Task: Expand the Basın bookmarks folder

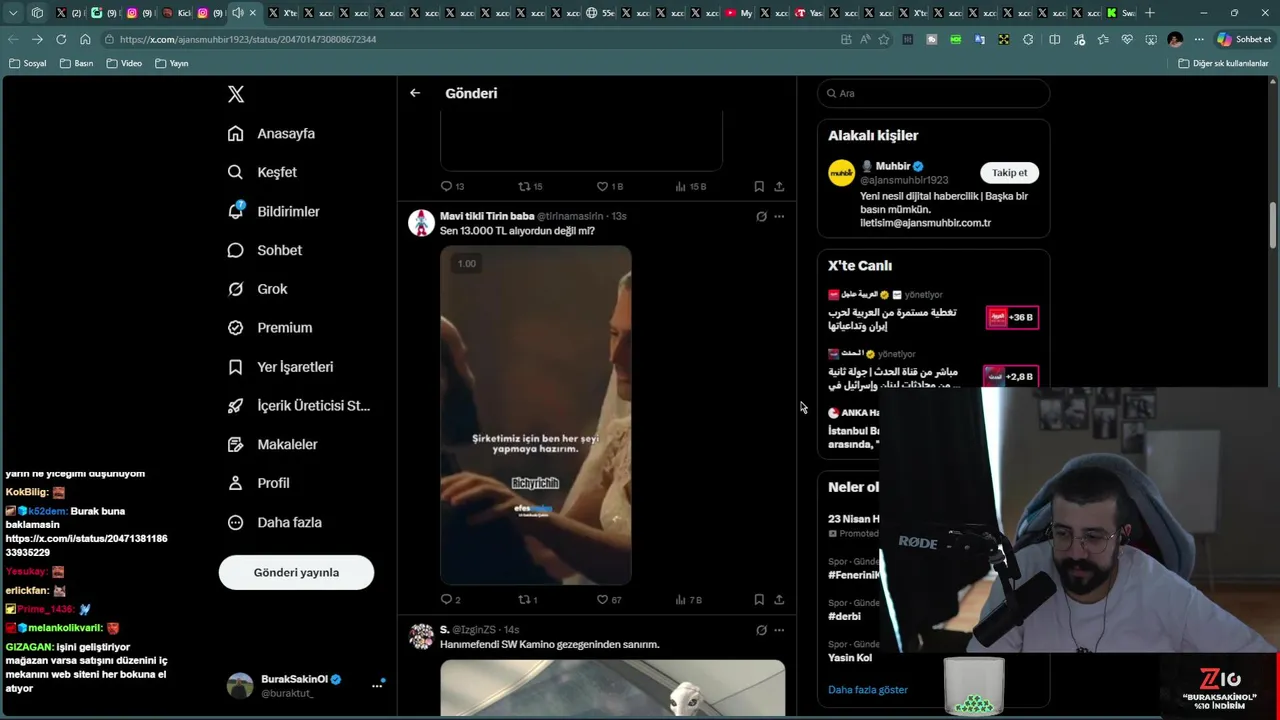Action: pos(77,63)
